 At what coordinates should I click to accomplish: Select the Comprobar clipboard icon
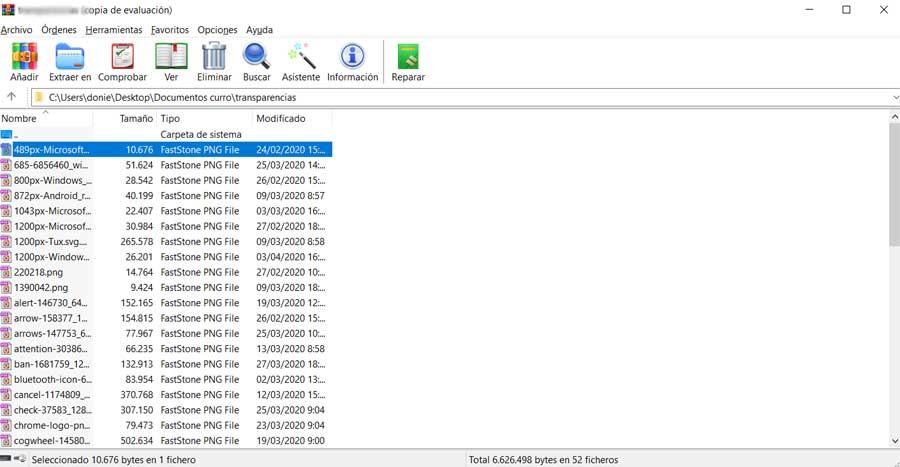(122, 56)
